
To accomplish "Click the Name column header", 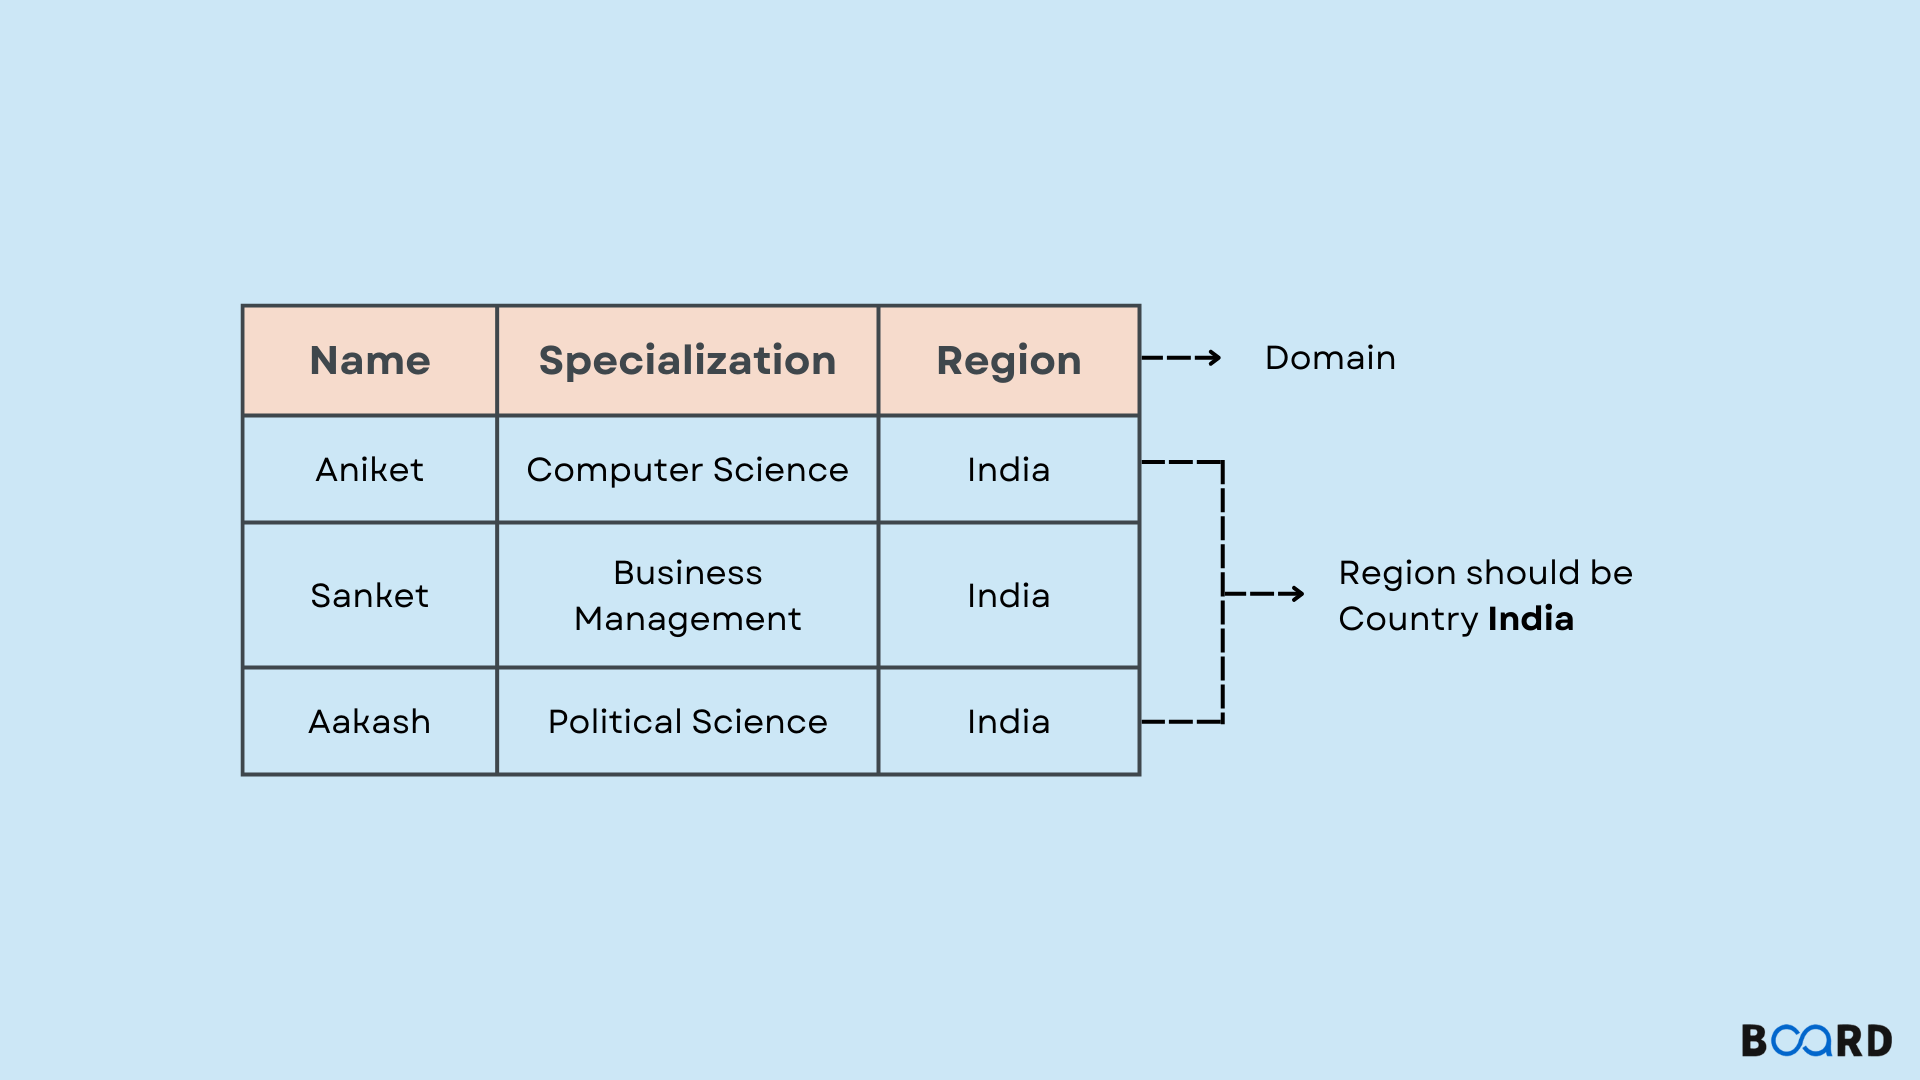I will [371, 359].
